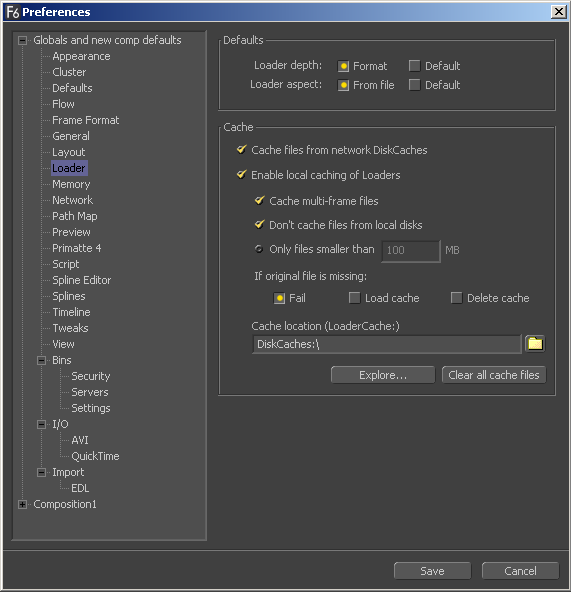Open Spline Editor preferences
This screenshot has width=571, height=592.
coord(82,280)
